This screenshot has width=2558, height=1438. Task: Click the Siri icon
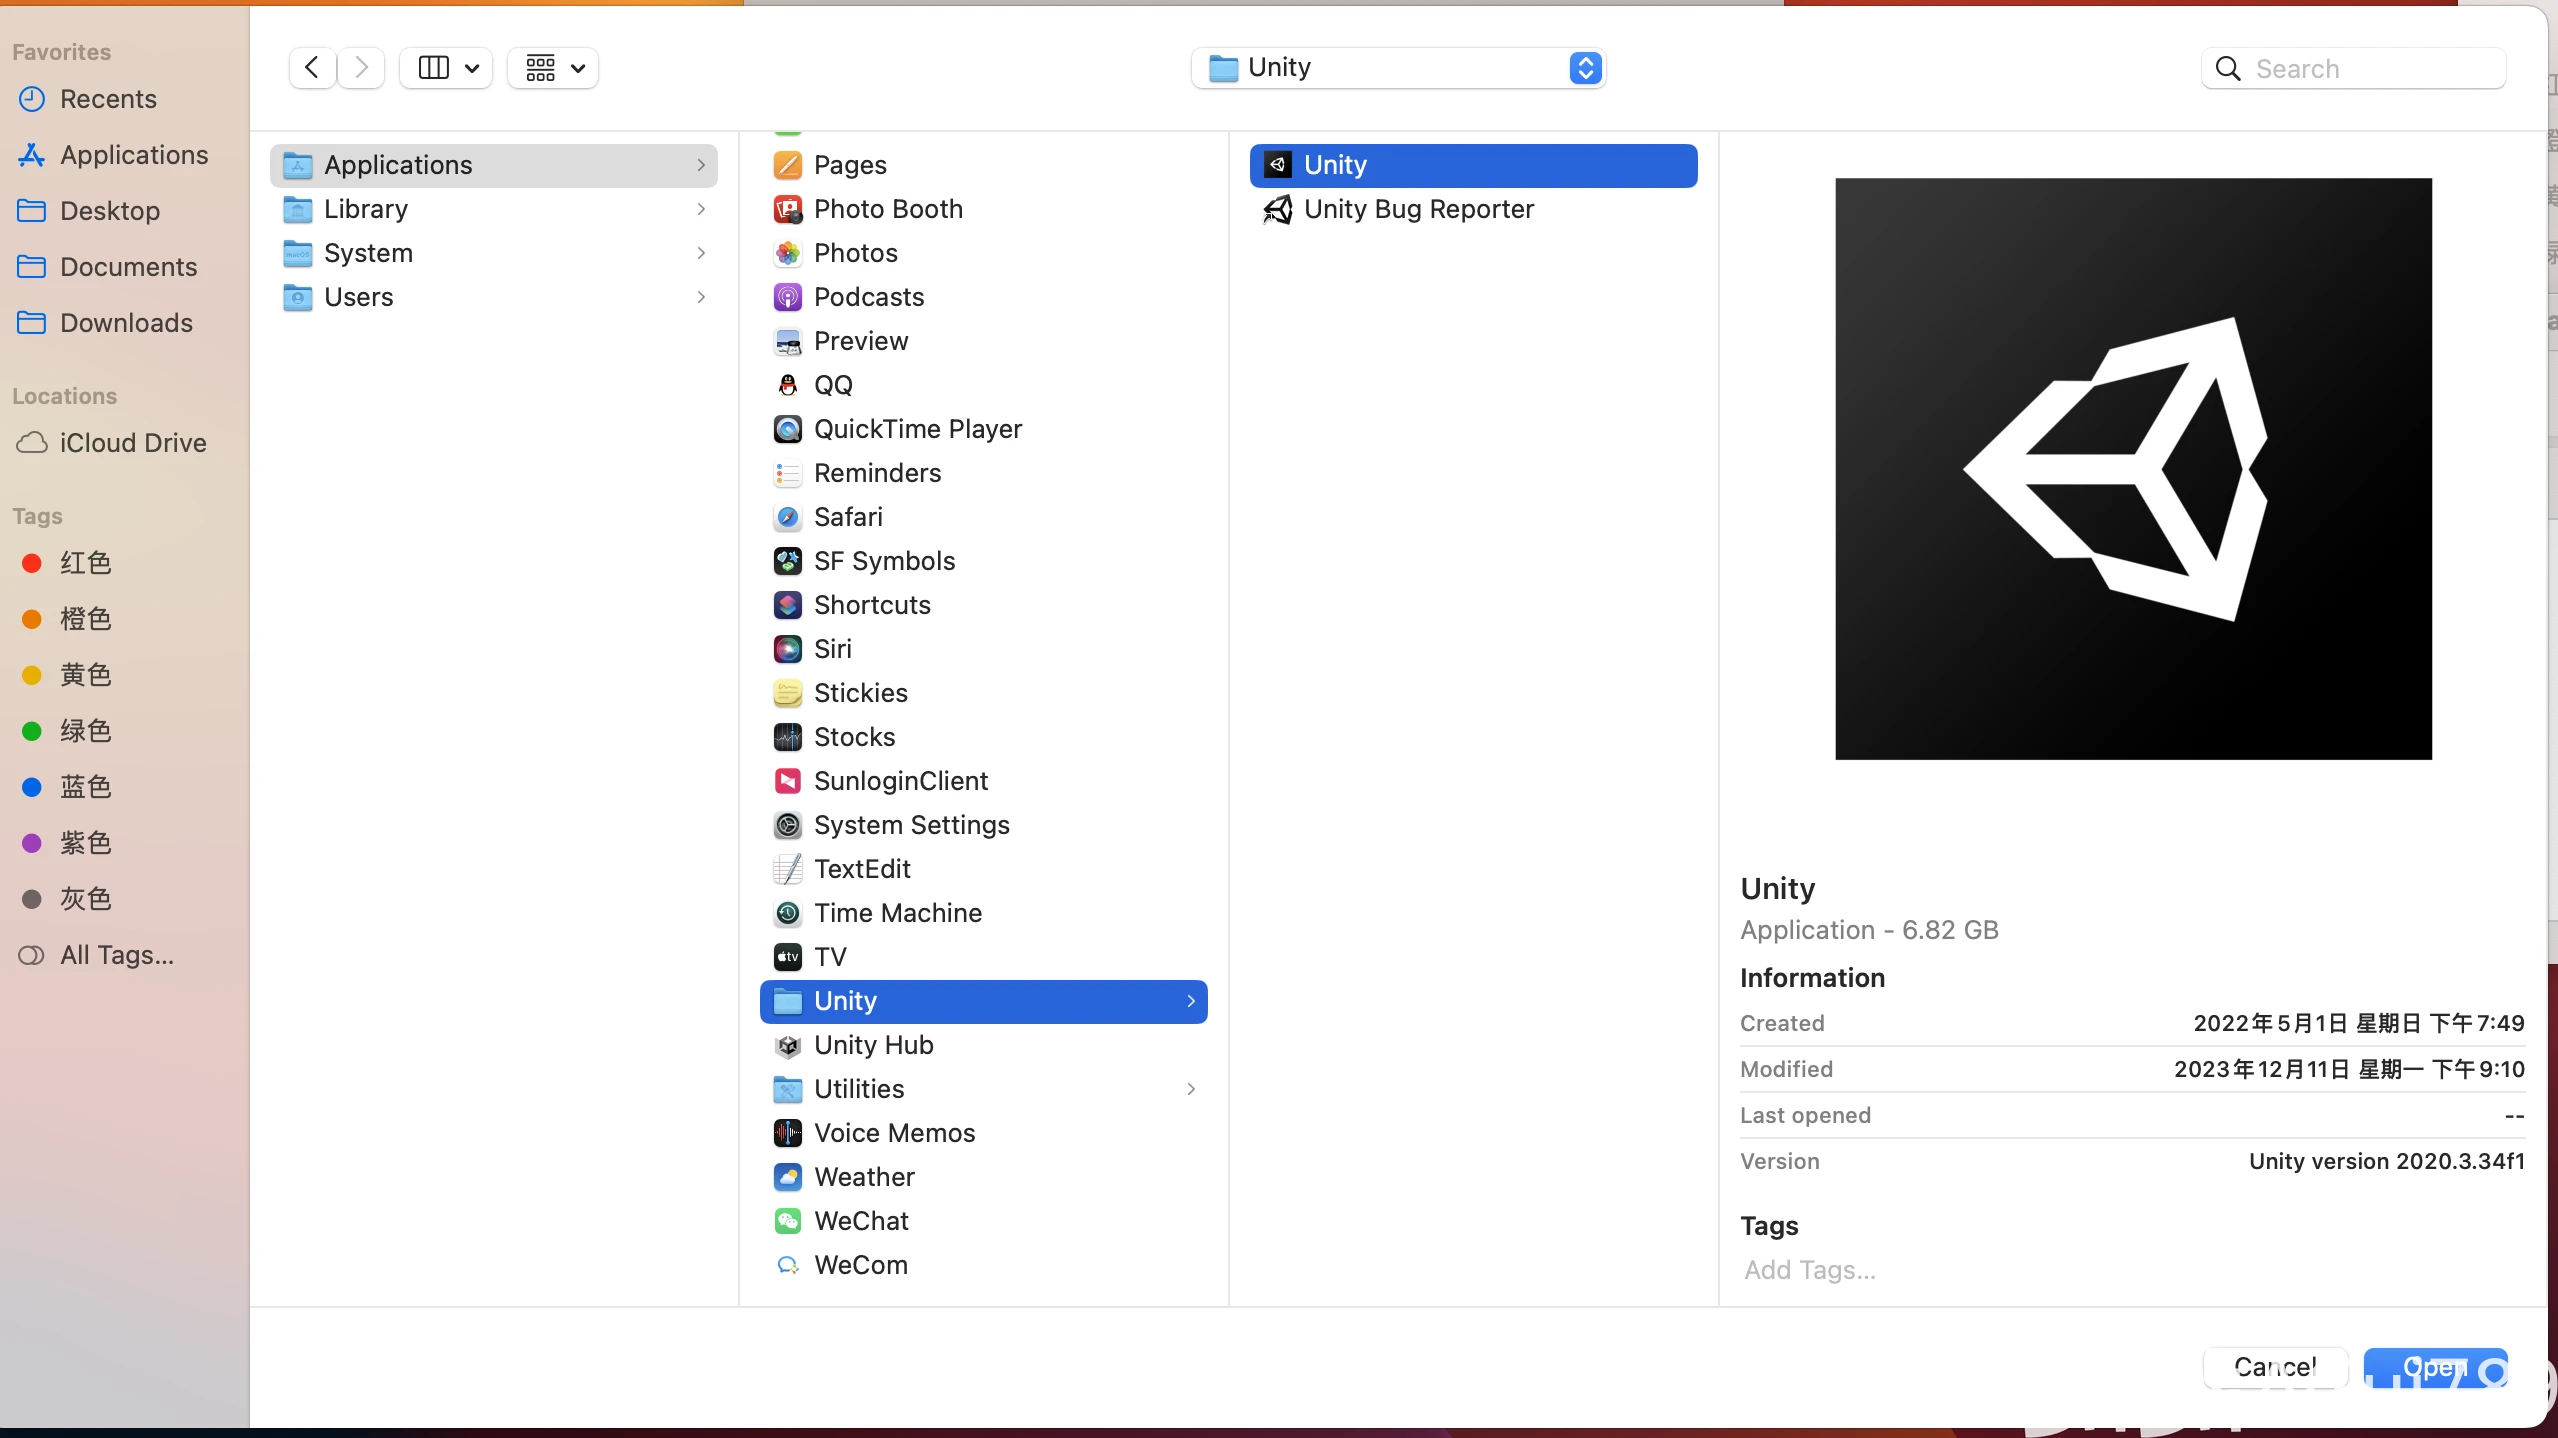[788, 649]
